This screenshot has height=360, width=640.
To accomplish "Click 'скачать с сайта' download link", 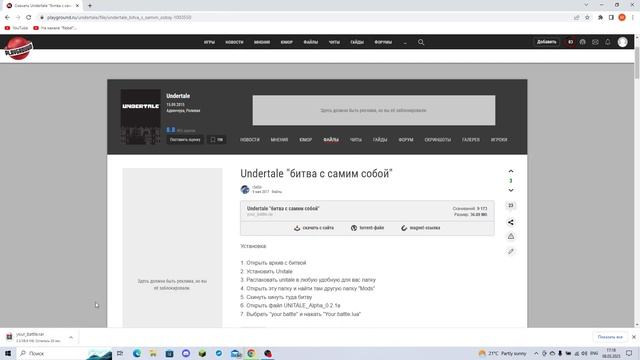I will point(314,228).
